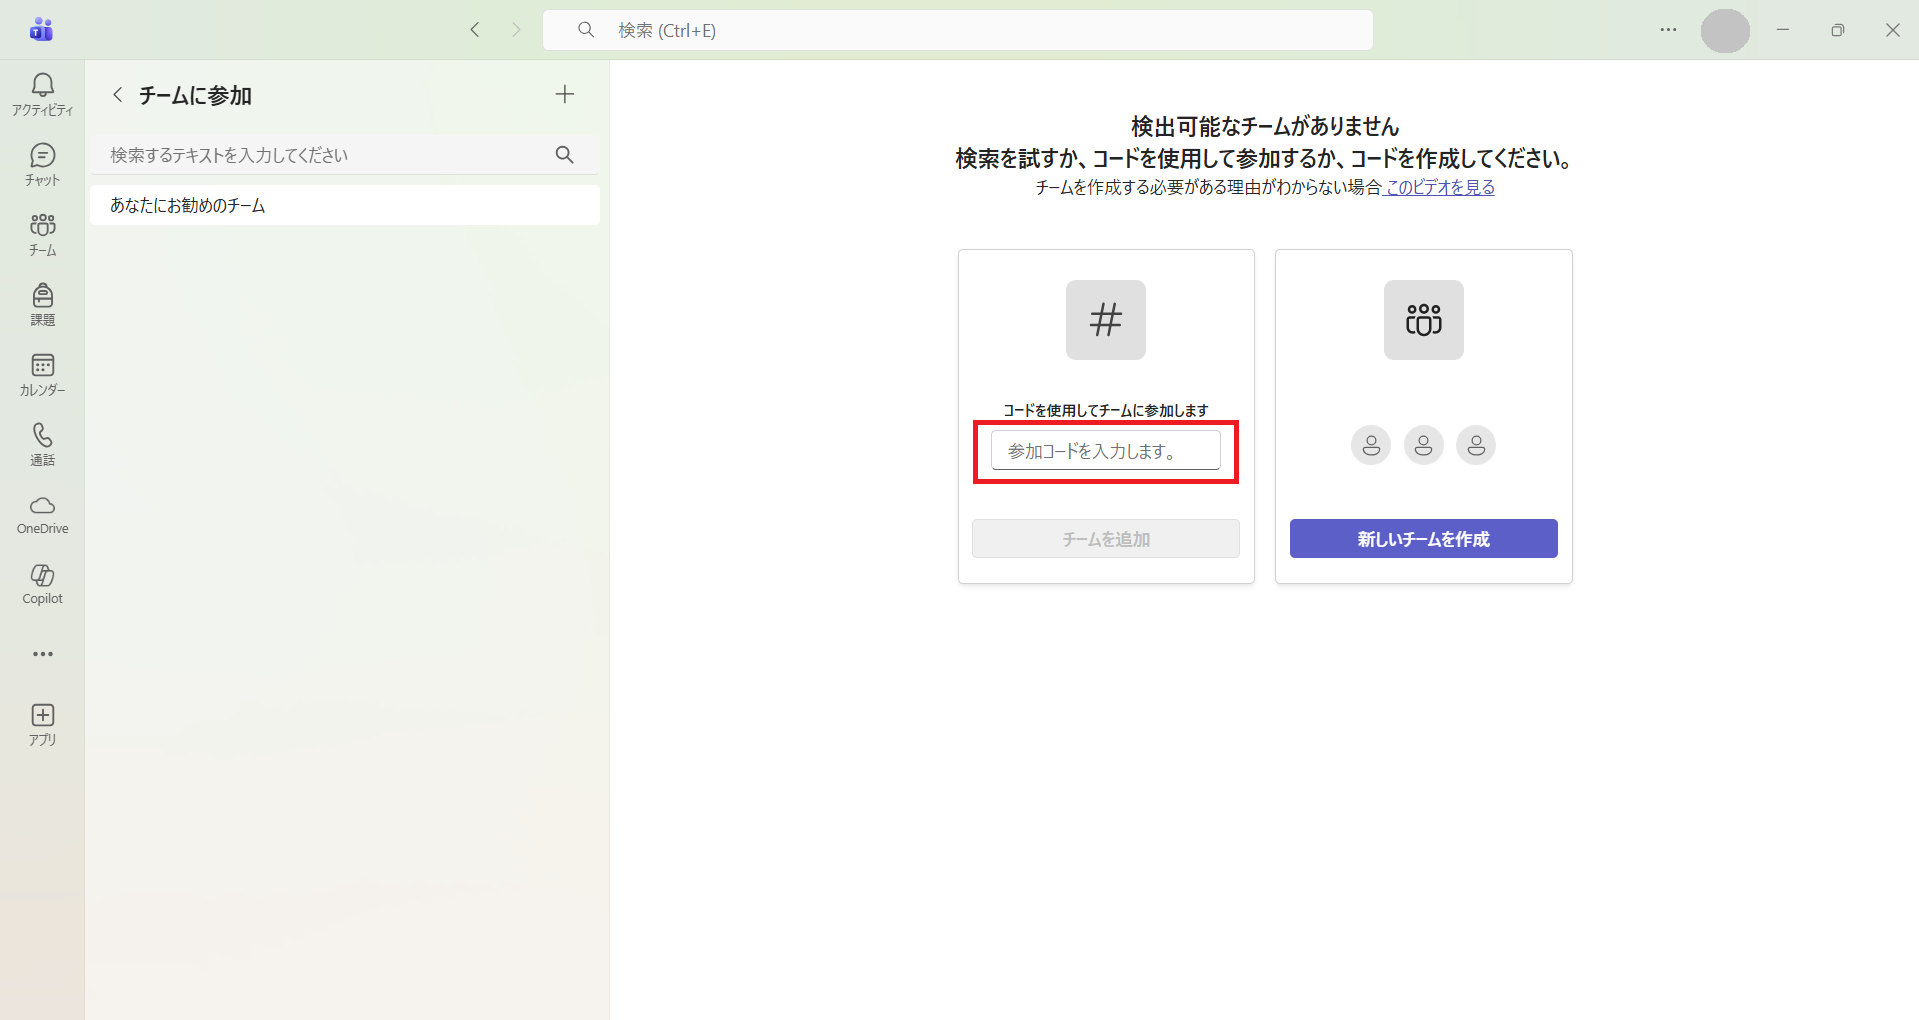Viewport: 1919px width, 1020px height.
Task: Open the Apps (アプリ) plus icon
Action: 42,724
